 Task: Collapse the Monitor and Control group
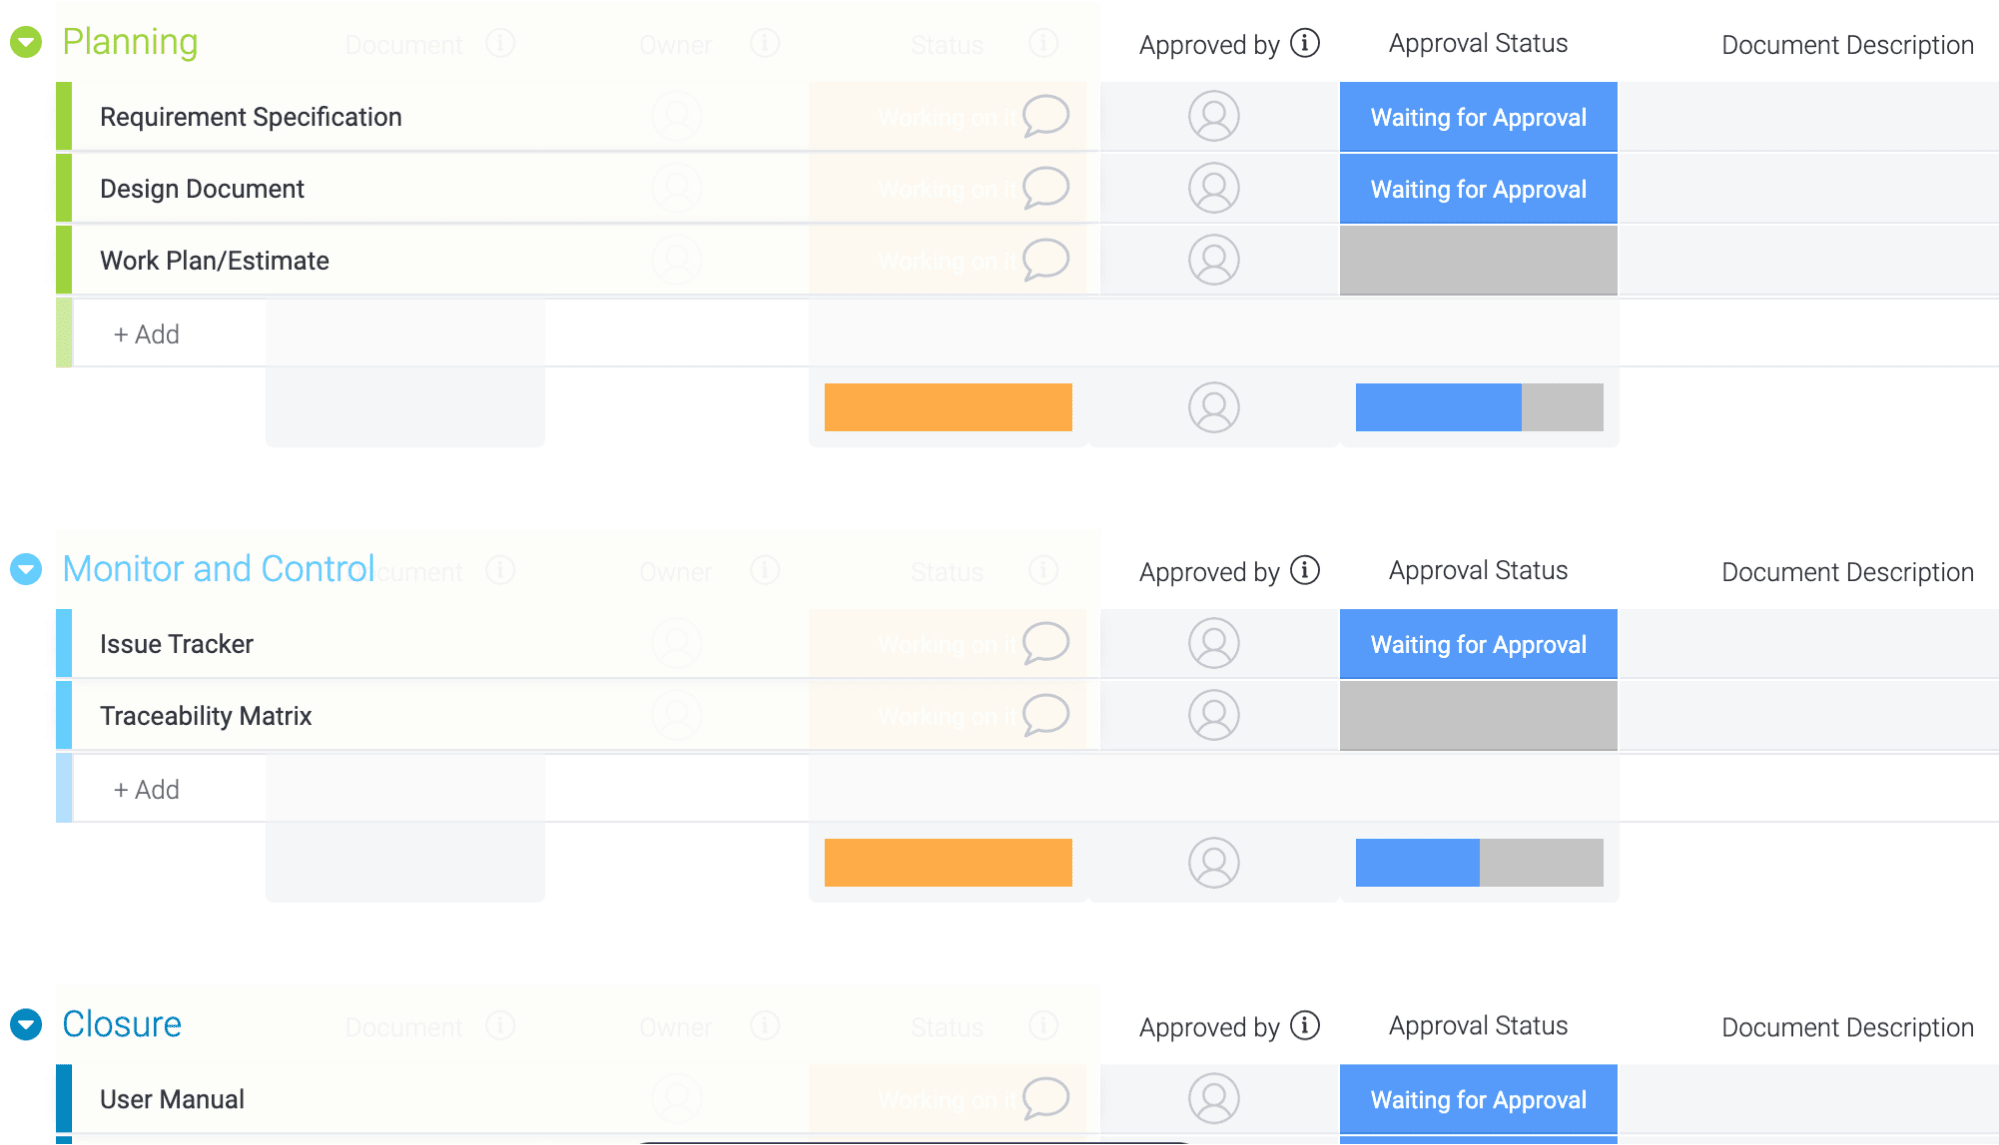click(x=26, y=569)
